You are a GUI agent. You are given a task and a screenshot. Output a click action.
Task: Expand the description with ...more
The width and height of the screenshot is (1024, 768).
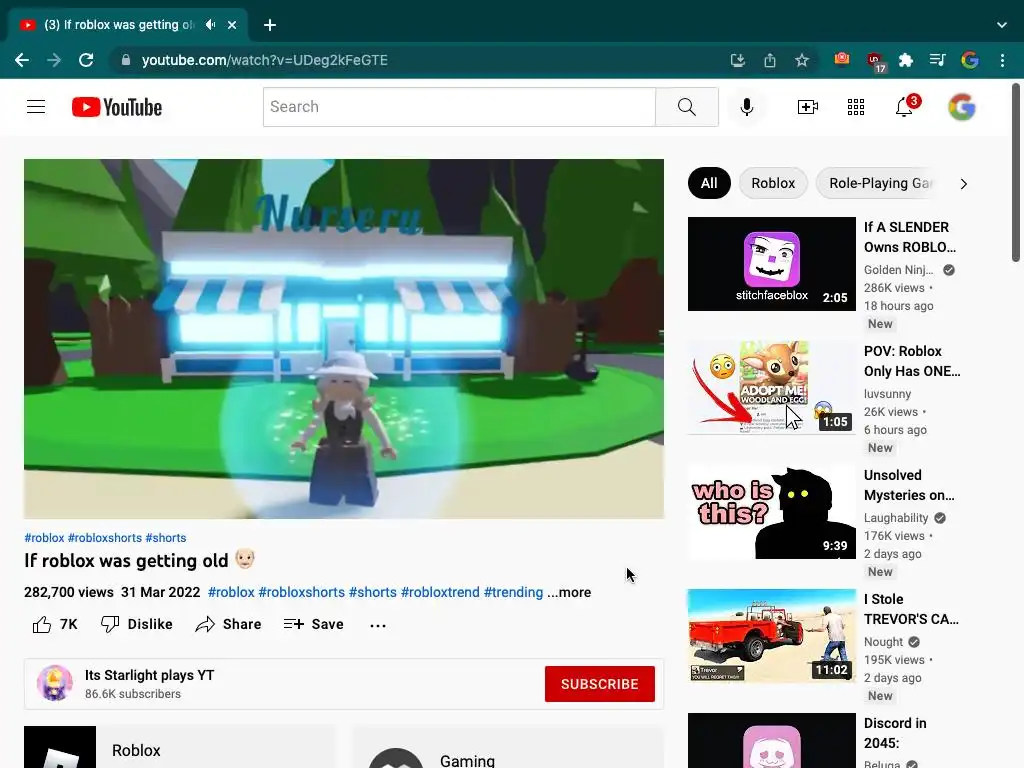pyautogui.click(x=569, y=592)
